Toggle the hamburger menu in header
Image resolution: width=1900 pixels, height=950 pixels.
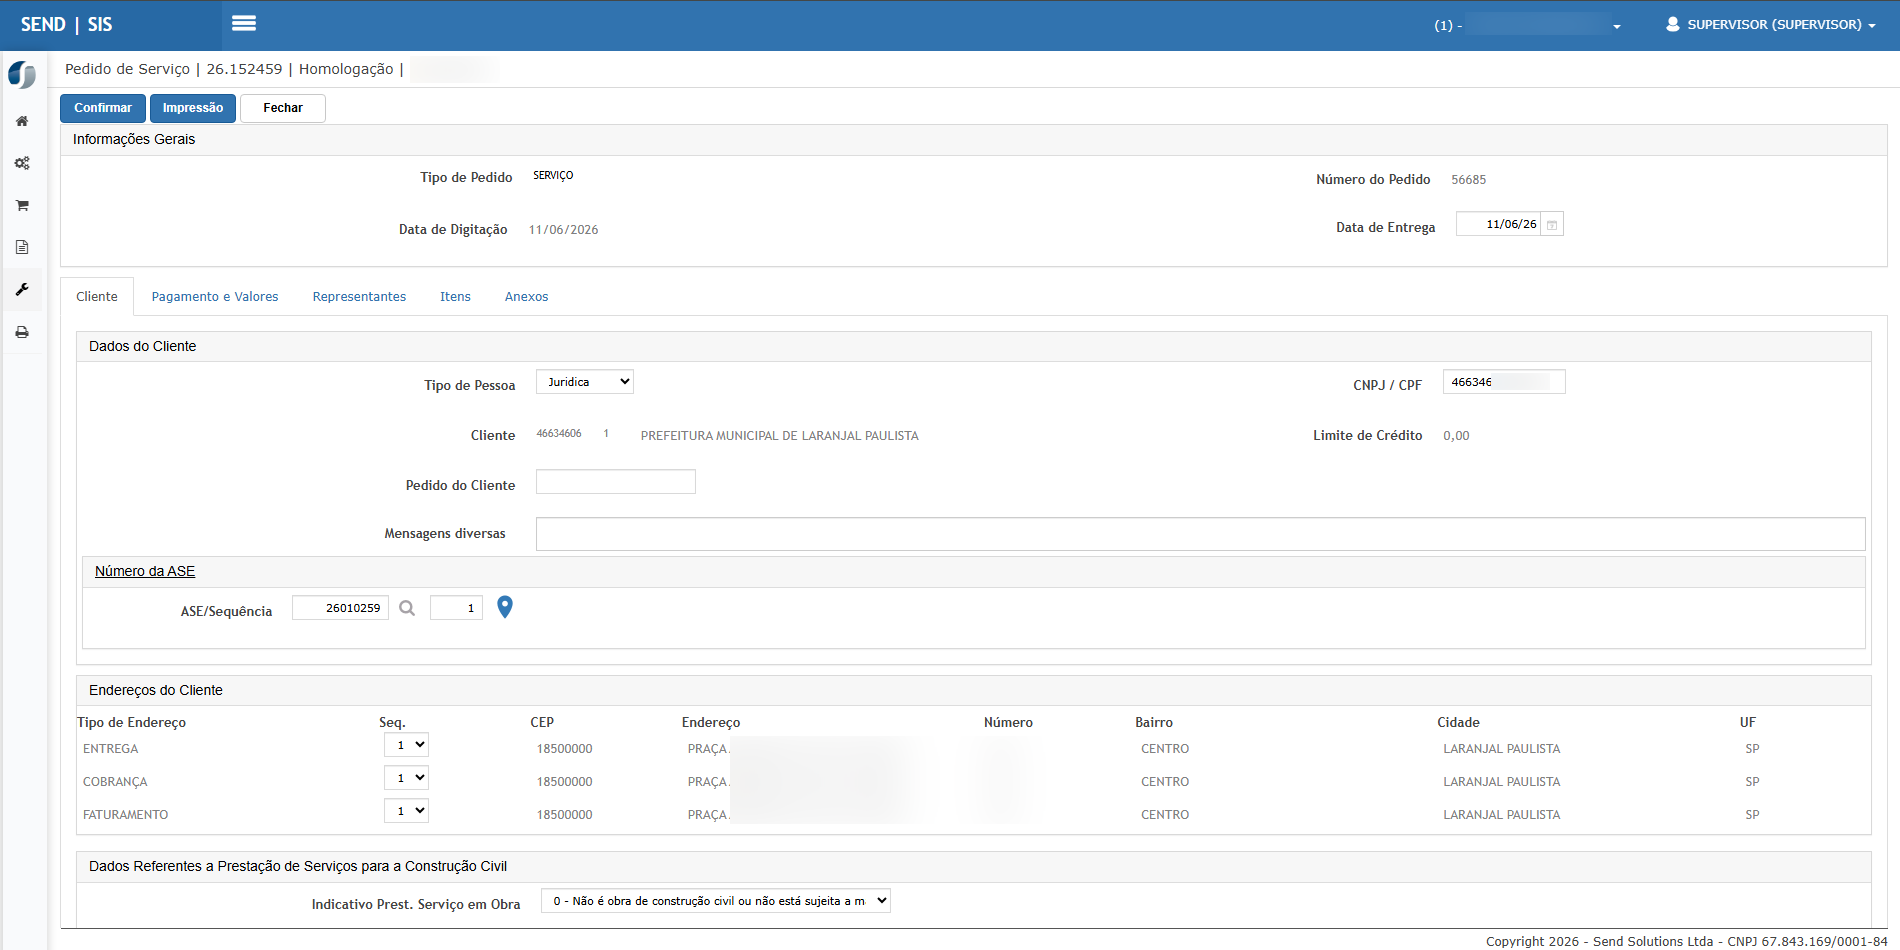[x=244, y=23]
